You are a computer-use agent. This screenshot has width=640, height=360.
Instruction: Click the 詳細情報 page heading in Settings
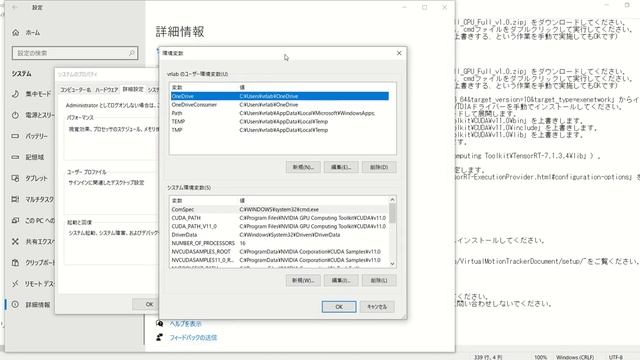180,31
